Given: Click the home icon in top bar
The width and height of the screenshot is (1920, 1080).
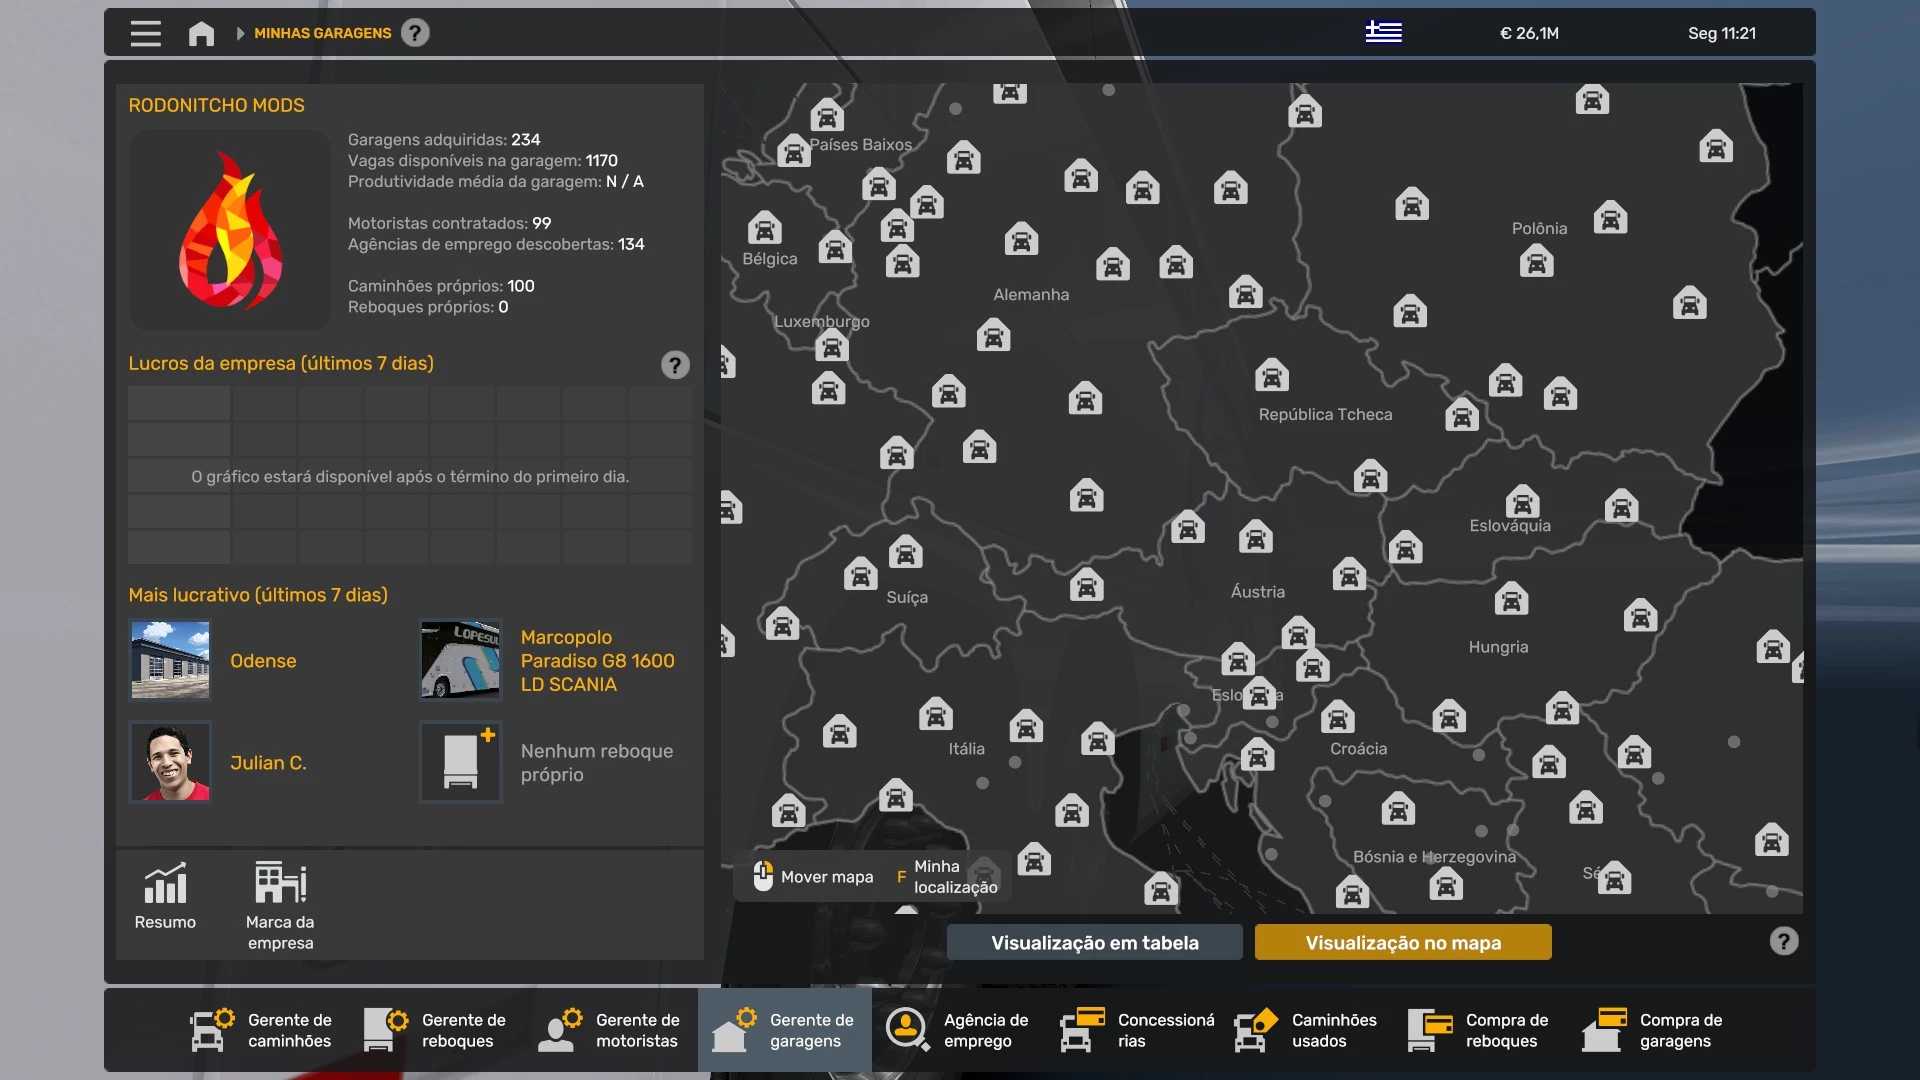Looking at the screenshot, I should [201, 33].
